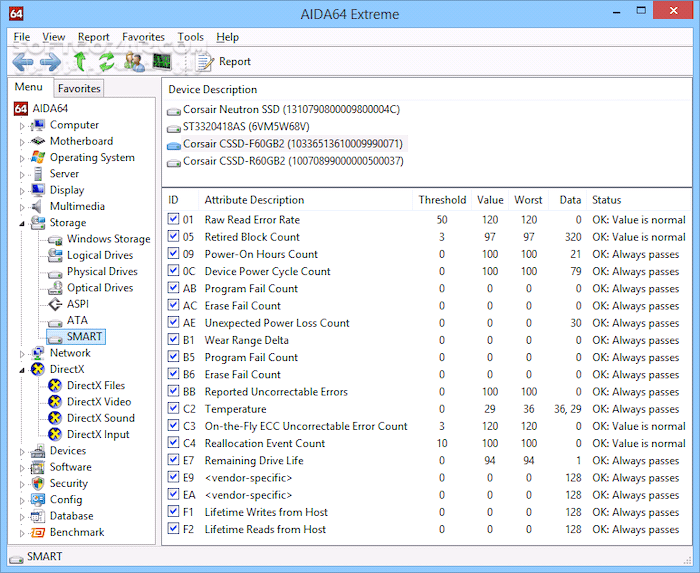Go up one level with green arrow
Viewport: 700px width, 573px height.
tap(80, 62)
